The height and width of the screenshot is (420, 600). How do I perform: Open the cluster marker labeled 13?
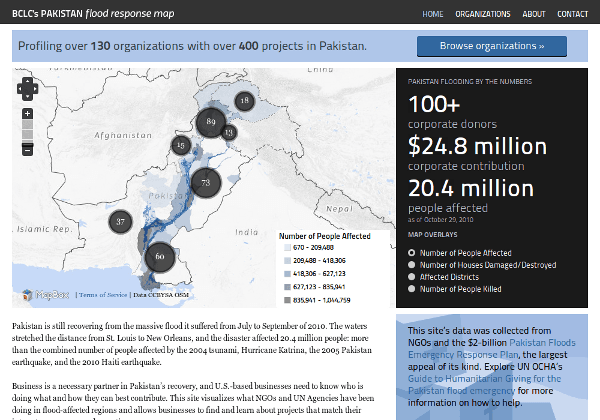click(x=228, y=133)
